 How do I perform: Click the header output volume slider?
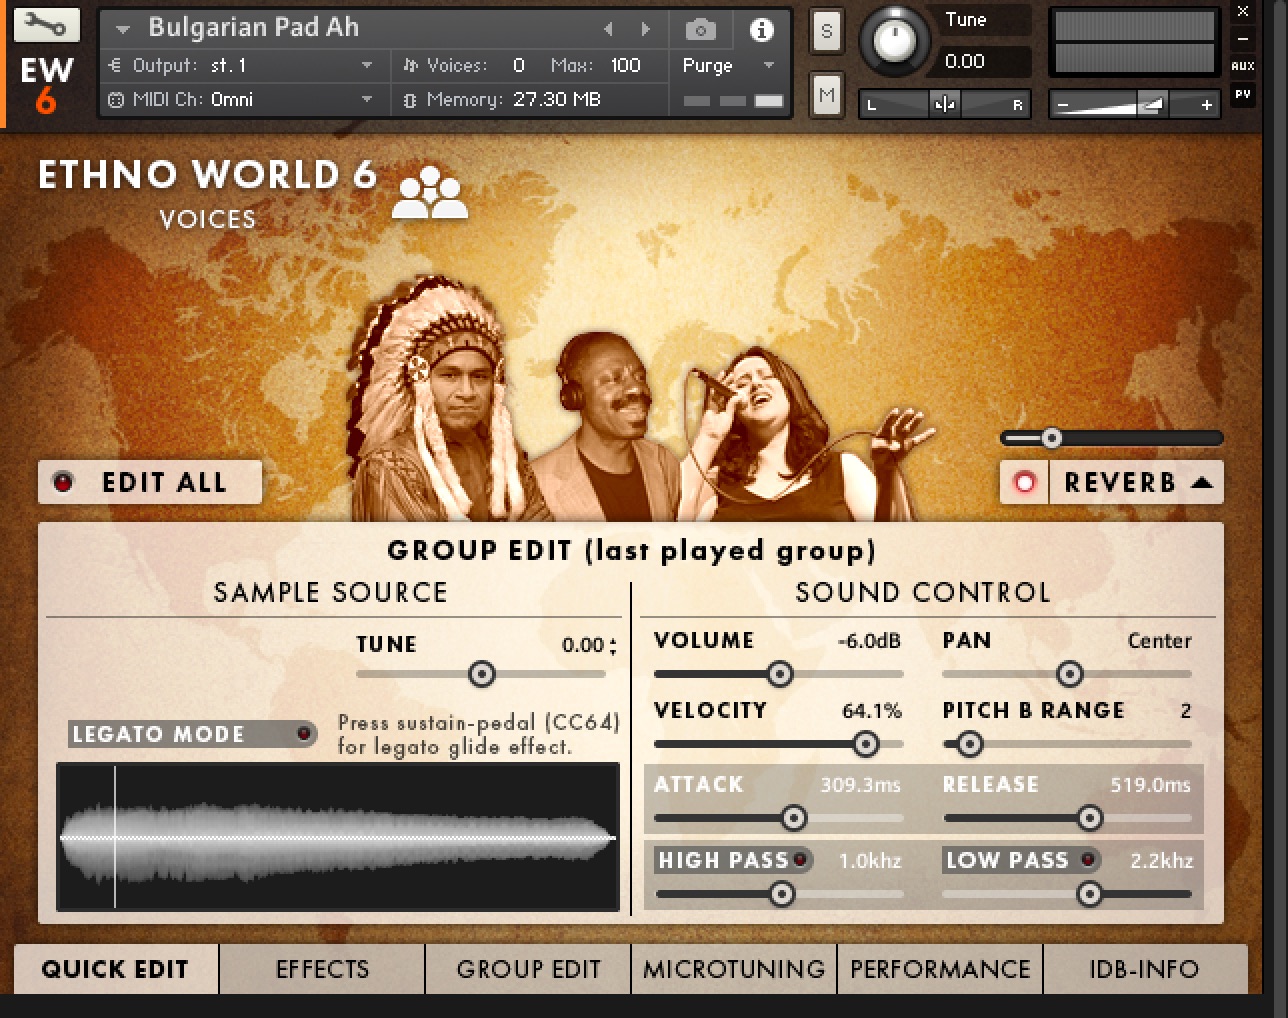point(1135,104)
